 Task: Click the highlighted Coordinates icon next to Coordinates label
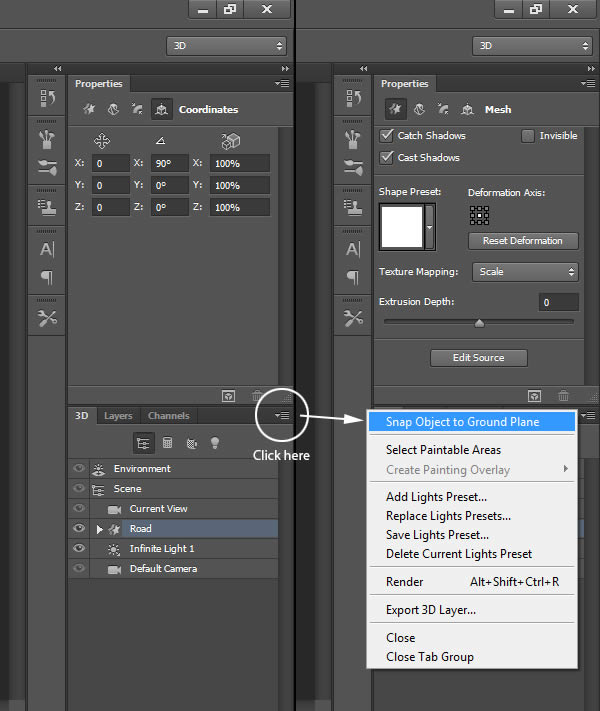[161, 109]
